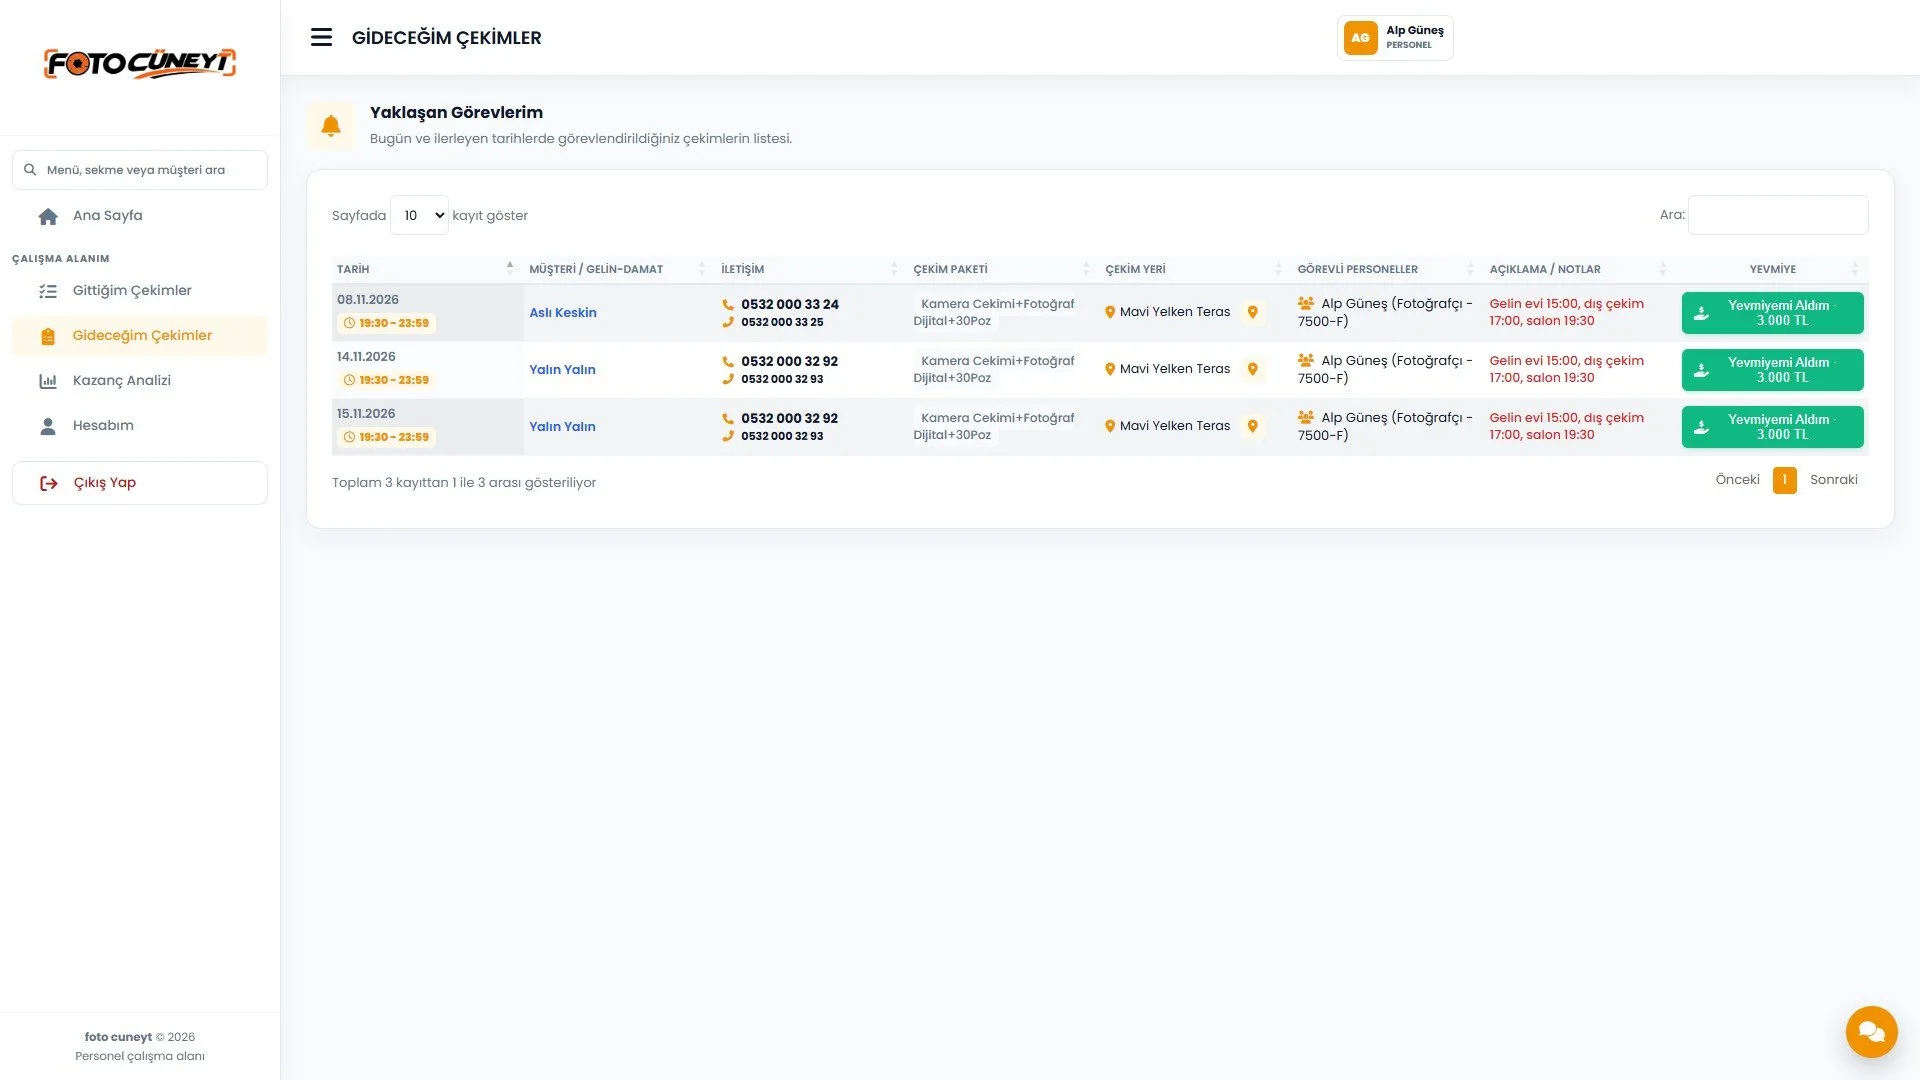Click Yevmiyemi Aldım button for 14.11.2026

pos(1772,370)
